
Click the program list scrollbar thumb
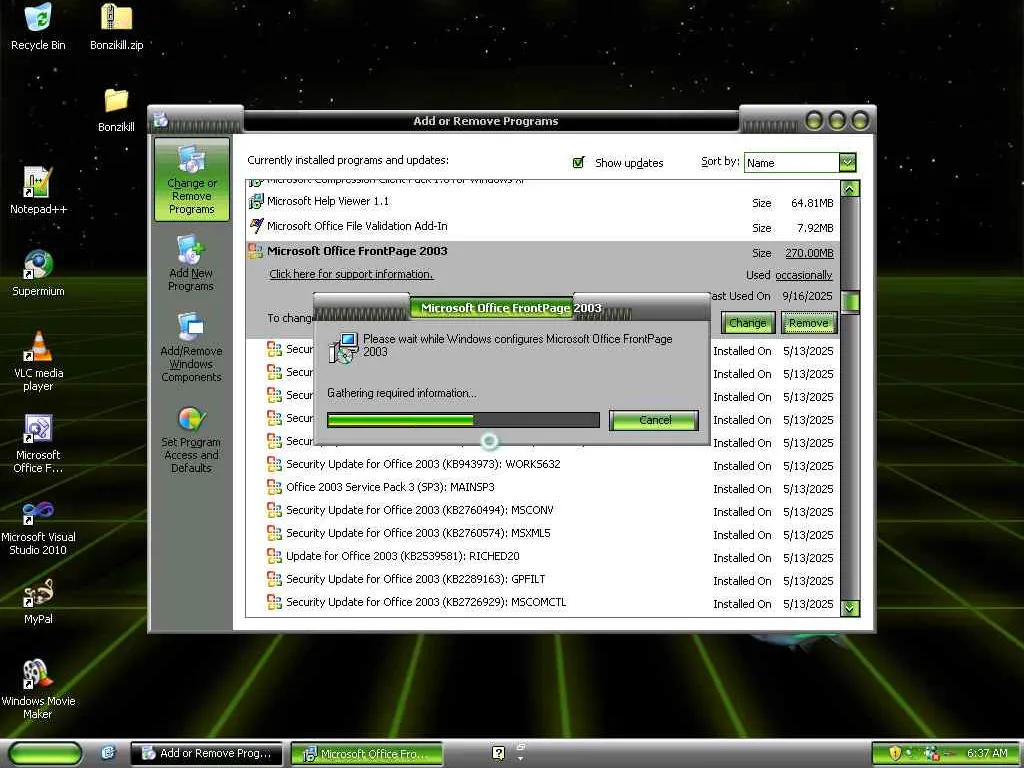point(850,302)
